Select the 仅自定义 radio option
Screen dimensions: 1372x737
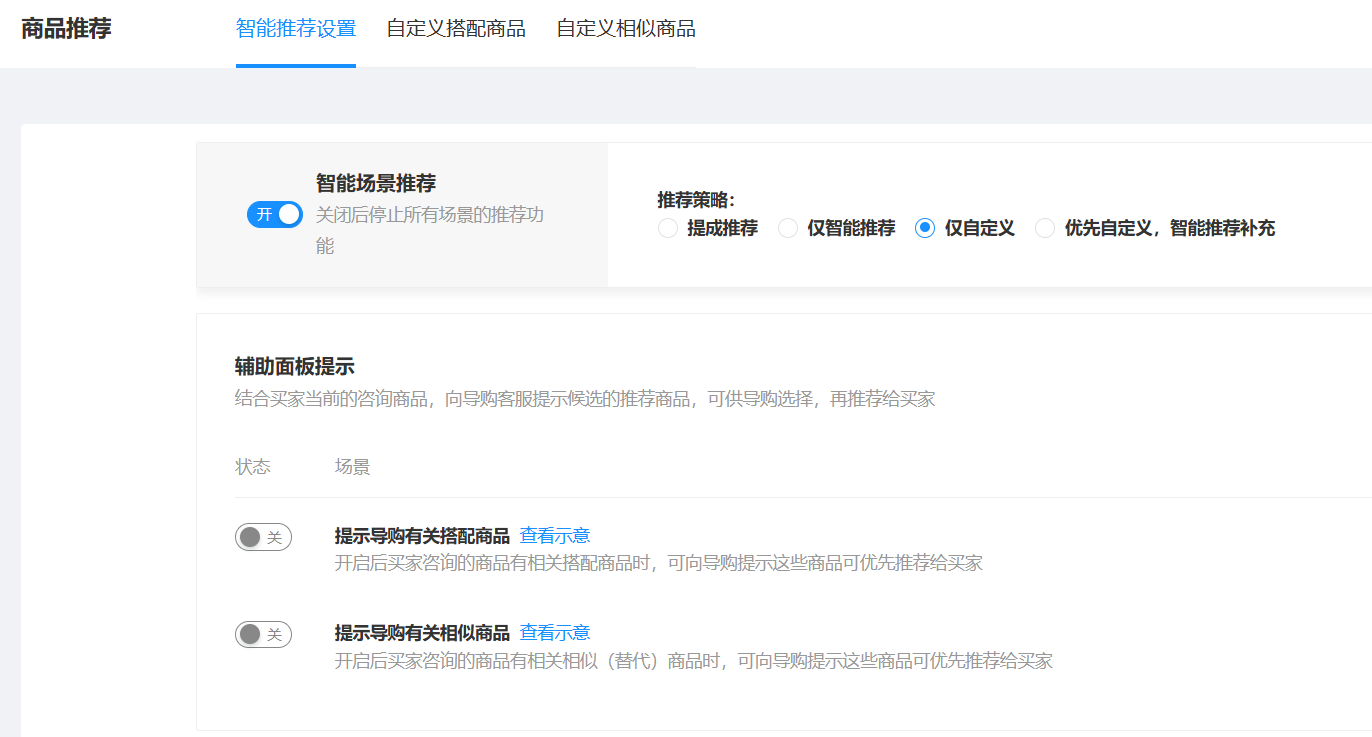click(x=925, y=228)
